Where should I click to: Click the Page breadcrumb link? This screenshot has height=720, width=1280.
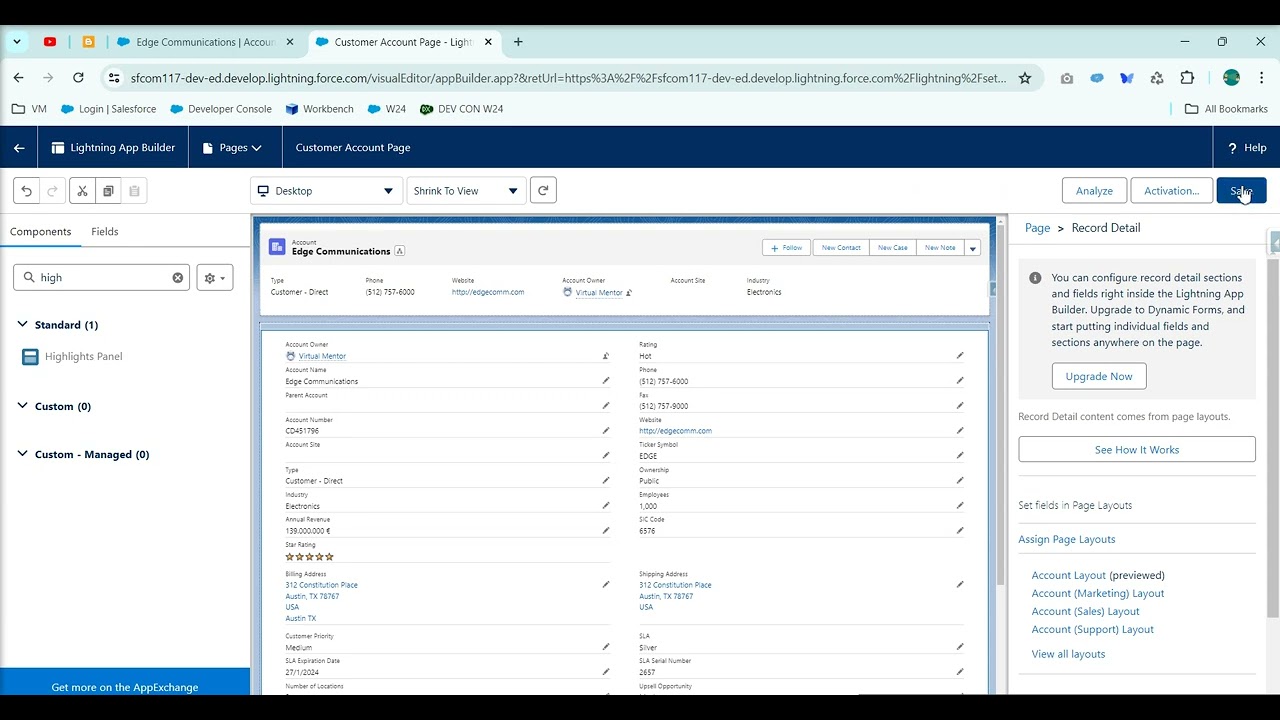point(1037,228)
